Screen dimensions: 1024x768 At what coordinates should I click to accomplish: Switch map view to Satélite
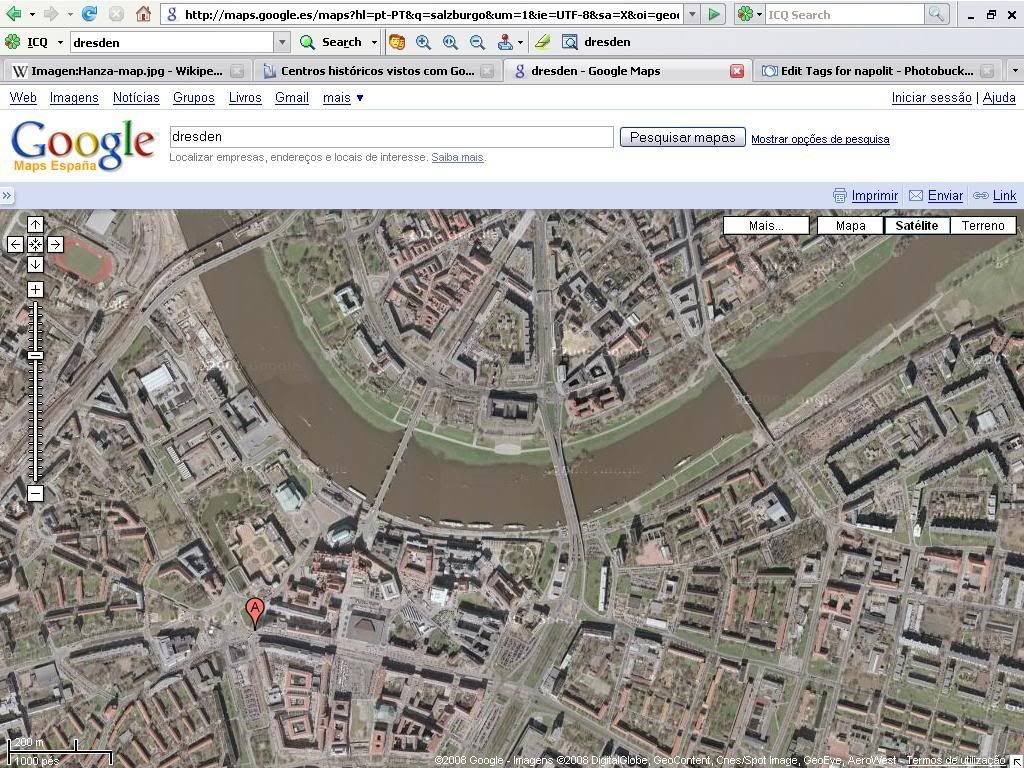916,225
